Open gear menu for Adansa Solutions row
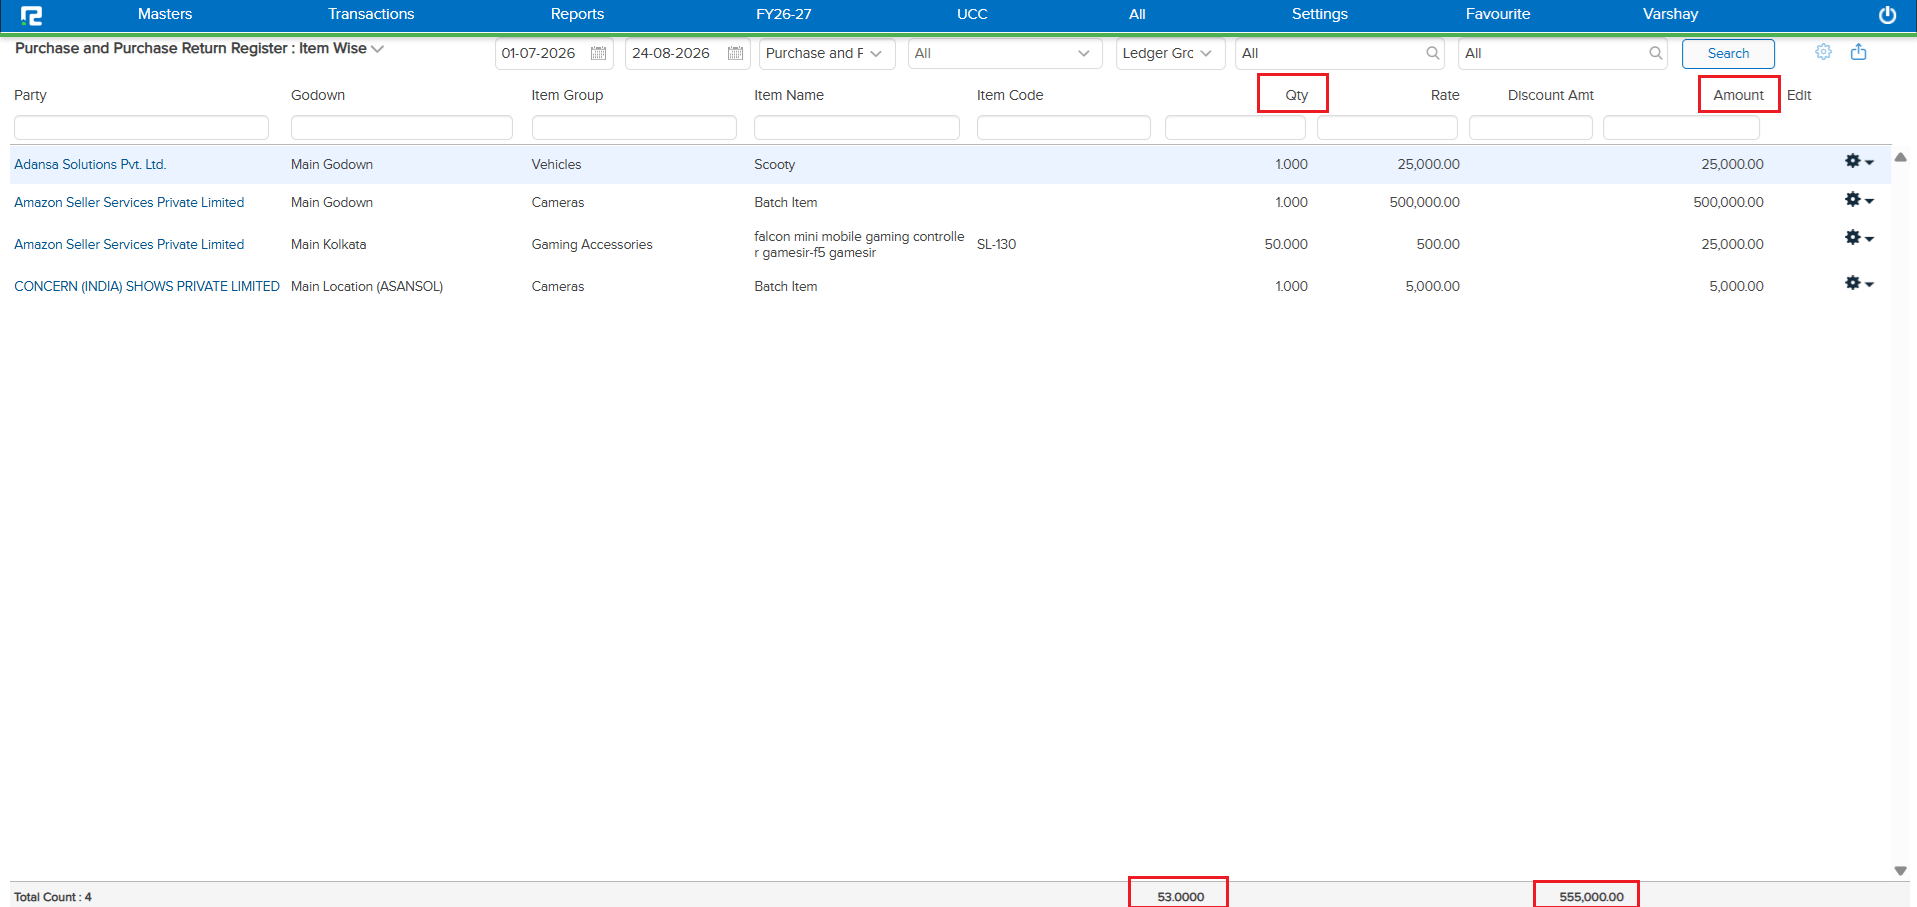 coord(1859,162)
